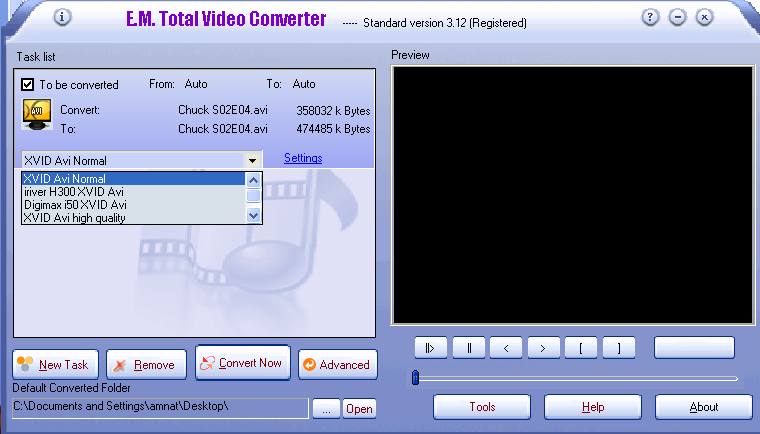Start conversion with Convert Now
Viewport: 760px width, 434px height.
[243, 363]
